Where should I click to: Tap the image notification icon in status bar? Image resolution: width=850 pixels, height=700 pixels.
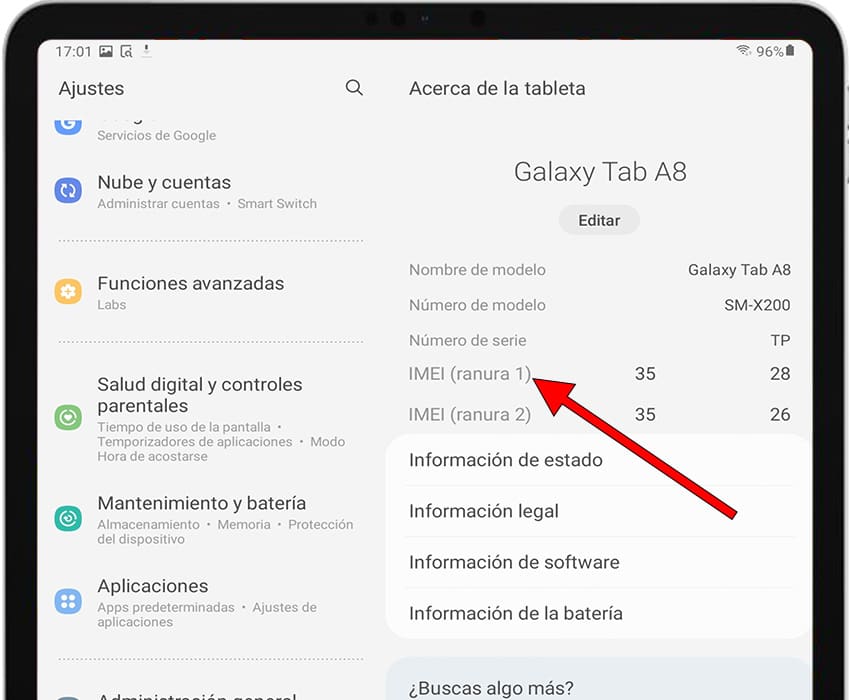pyautogui.click(x=106, y=52)
